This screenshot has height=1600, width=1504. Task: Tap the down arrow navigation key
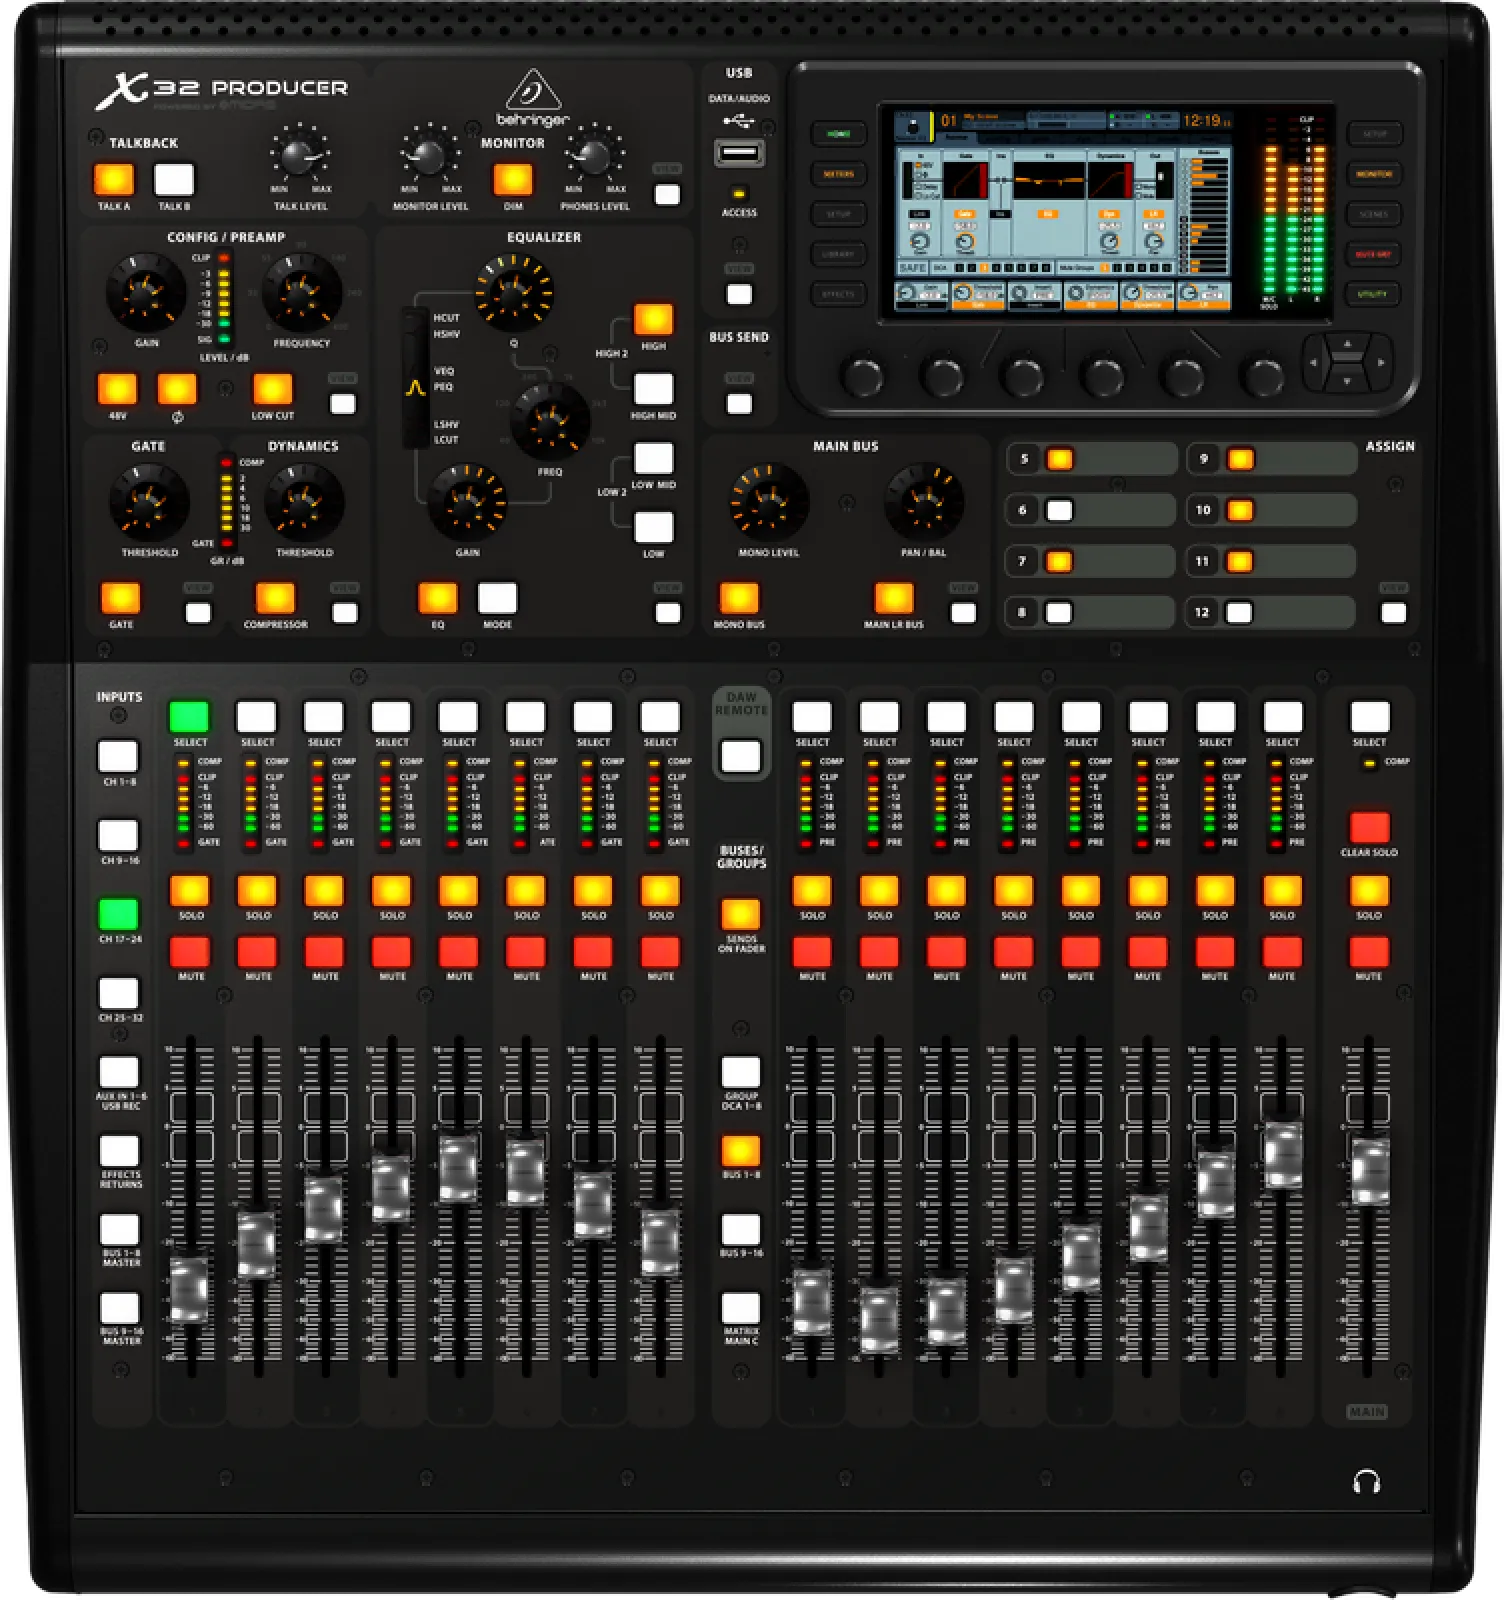click(1347, 381)
